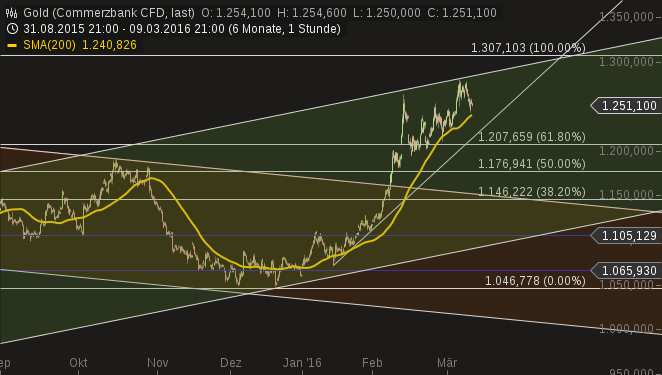662x375 pixels.
Task: Click the date range 31.08.2015 - 09.03.2016 text
Action: point(182,29)
